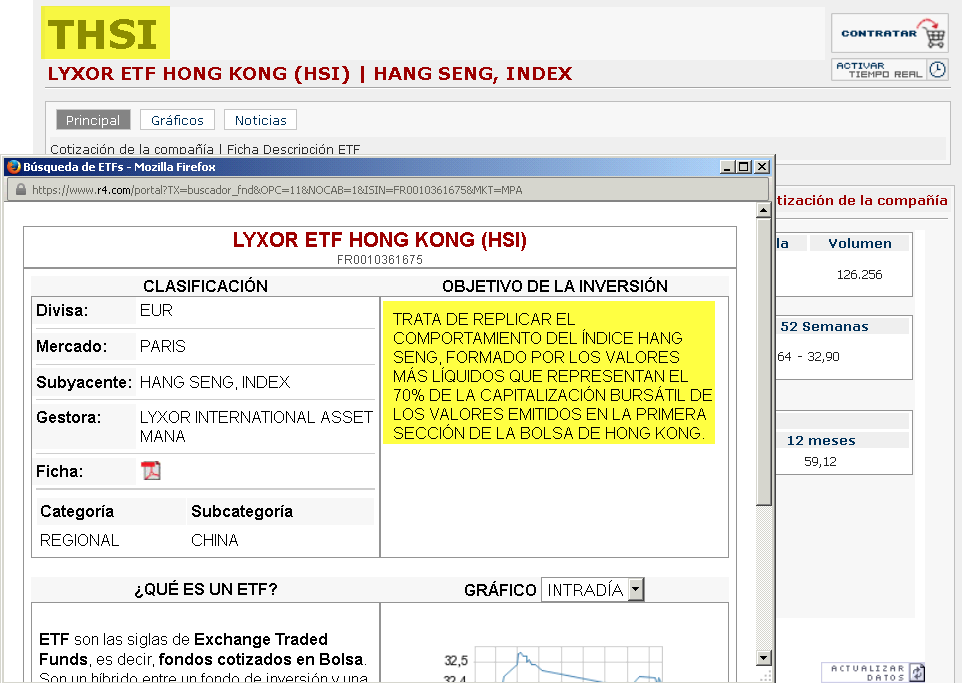Minimize the Búsqueda de ETFs window

(x=727, y=167)
